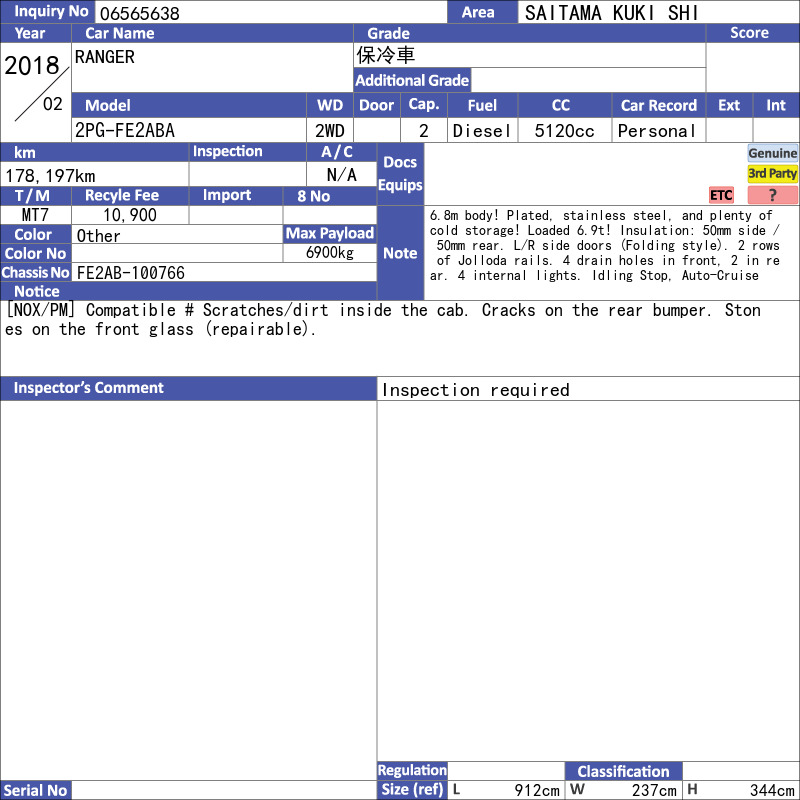Click the Japanese grade text cell
Viewport: 800px width, 800px height.
click(x=530, y=55)
